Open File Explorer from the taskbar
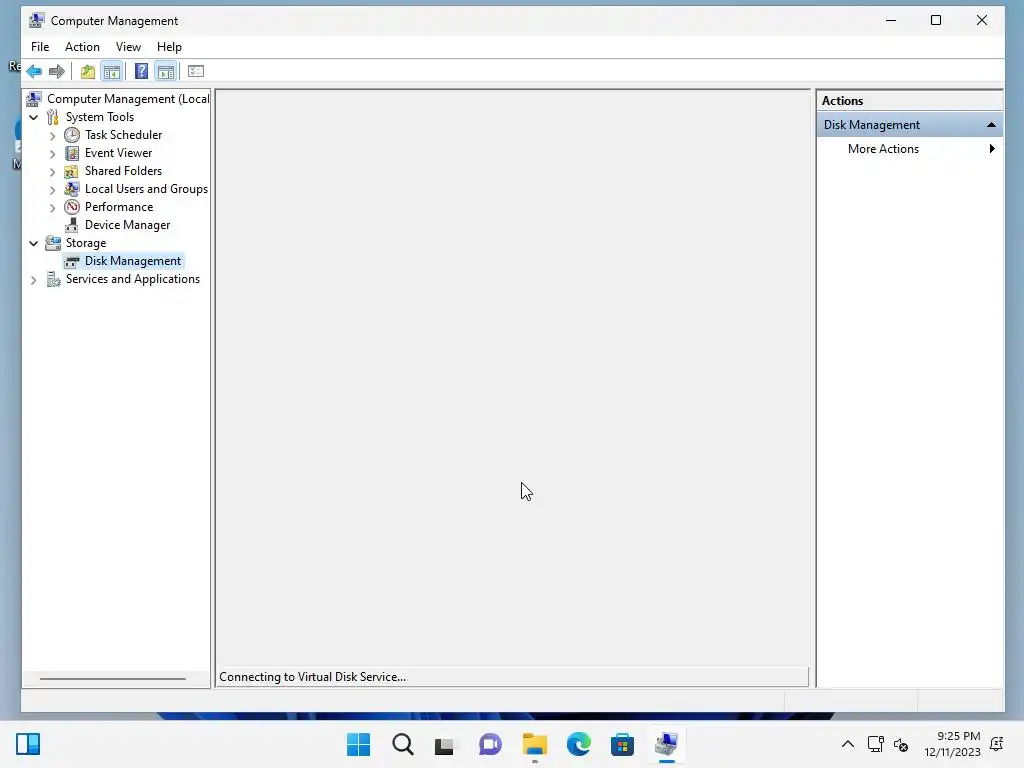Screen dimensions: 1024x768 coord(535,744)
